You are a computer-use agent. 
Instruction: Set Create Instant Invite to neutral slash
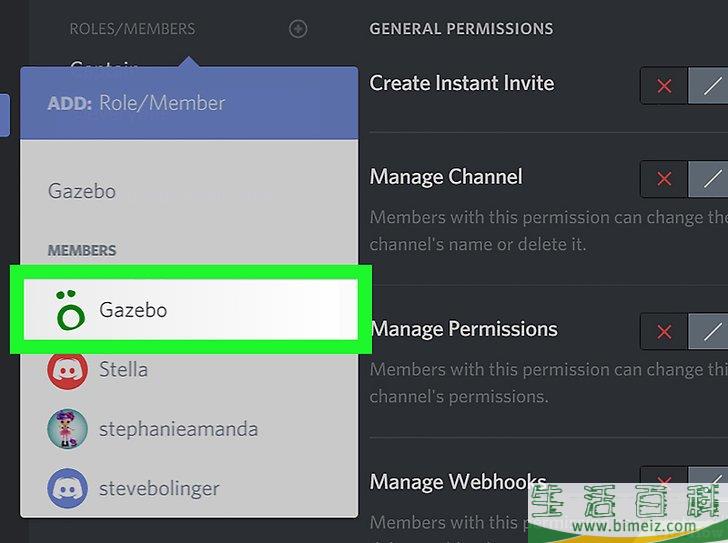point(711,87)
